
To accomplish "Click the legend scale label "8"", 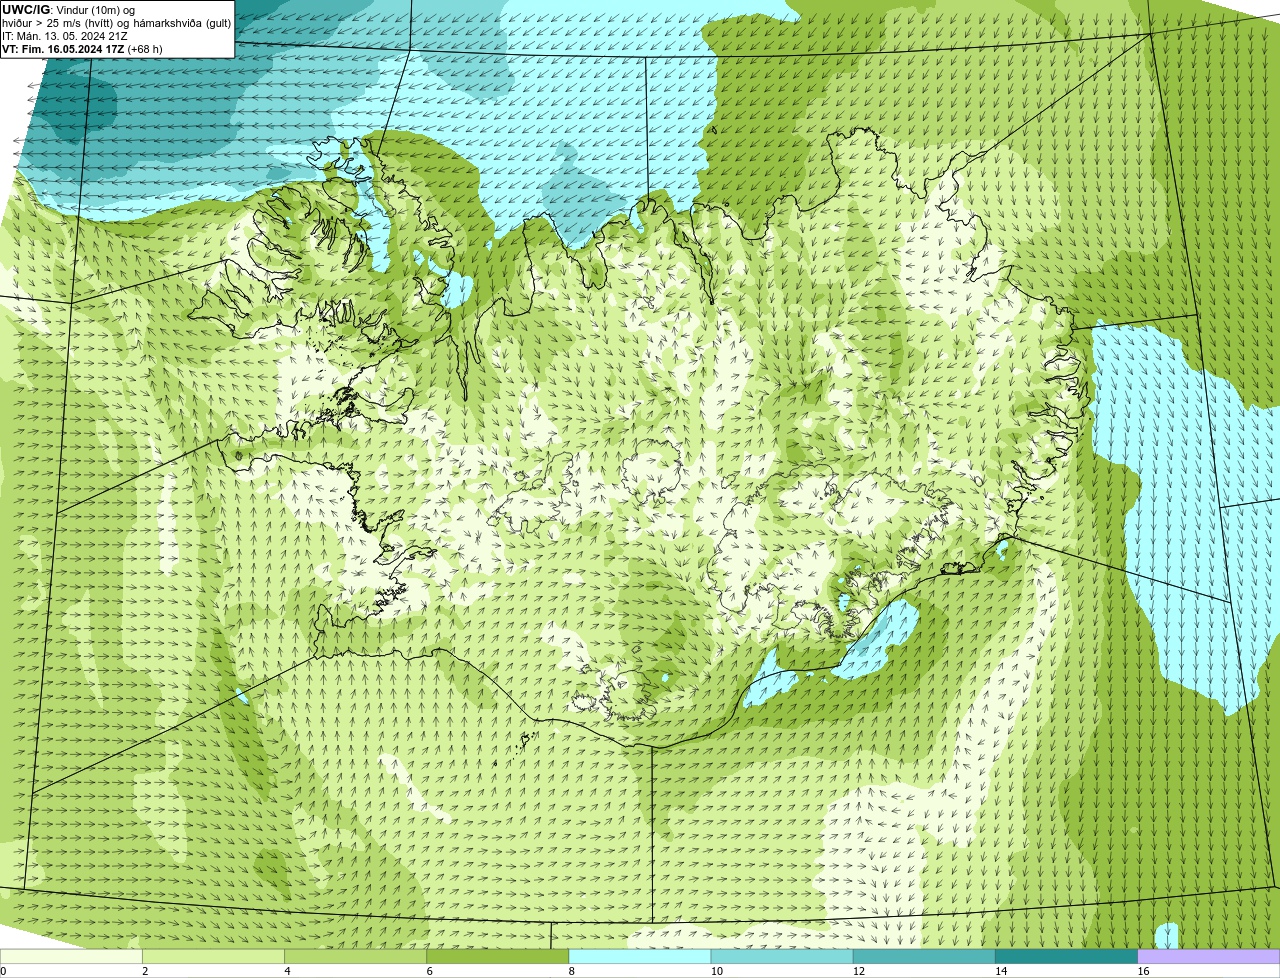I will click(x=571, y=971).
